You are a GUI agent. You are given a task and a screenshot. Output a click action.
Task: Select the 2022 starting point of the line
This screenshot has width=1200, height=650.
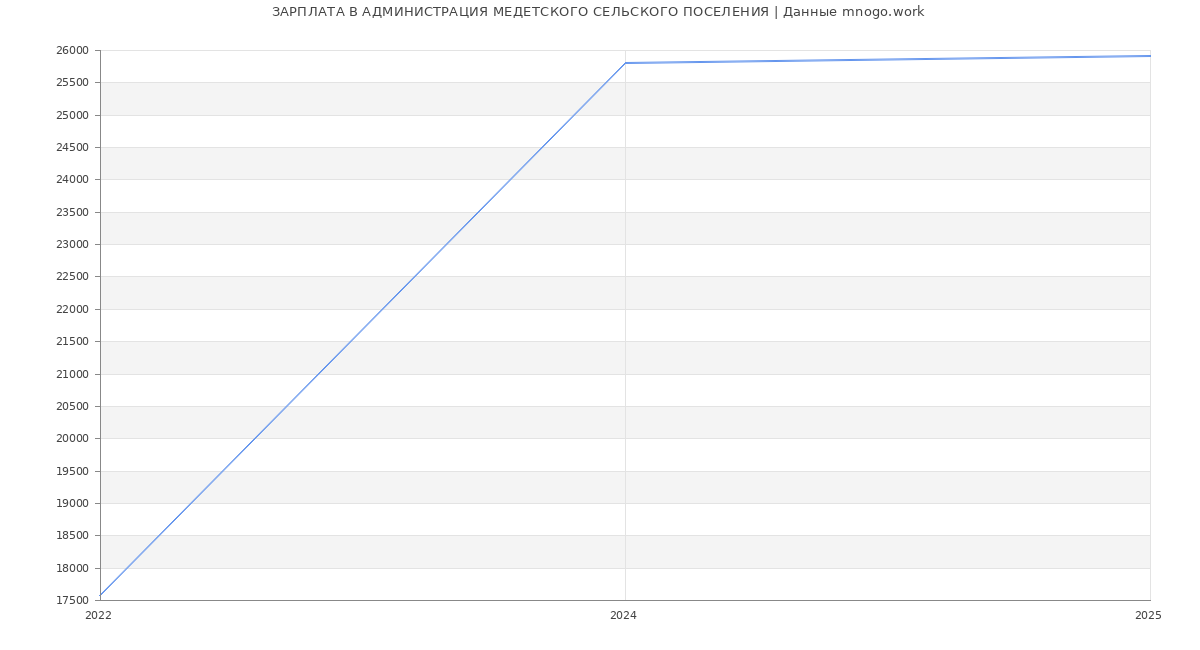[x=101, y=596]
